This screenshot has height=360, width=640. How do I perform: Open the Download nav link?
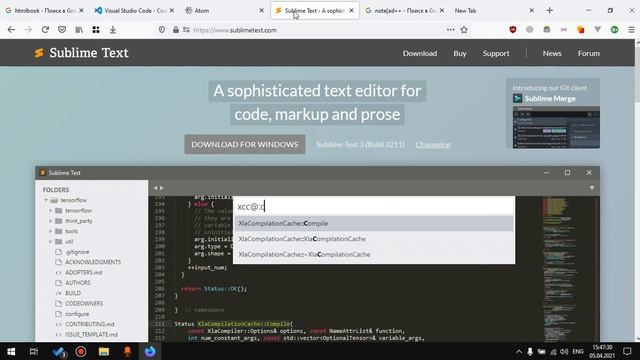tap(420, 53)
